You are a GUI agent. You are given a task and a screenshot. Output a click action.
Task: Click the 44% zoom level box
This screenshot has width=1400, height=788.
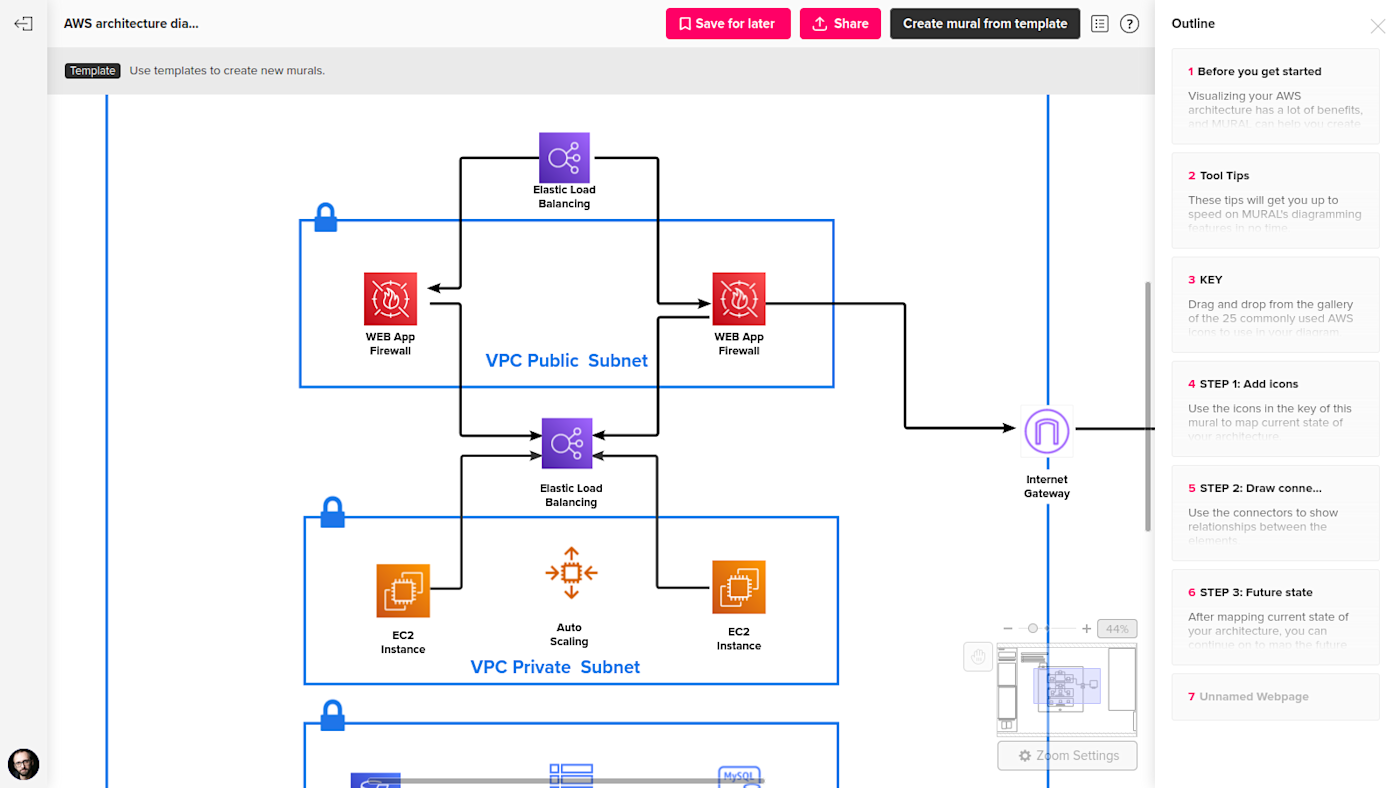tap(1117, 629)
